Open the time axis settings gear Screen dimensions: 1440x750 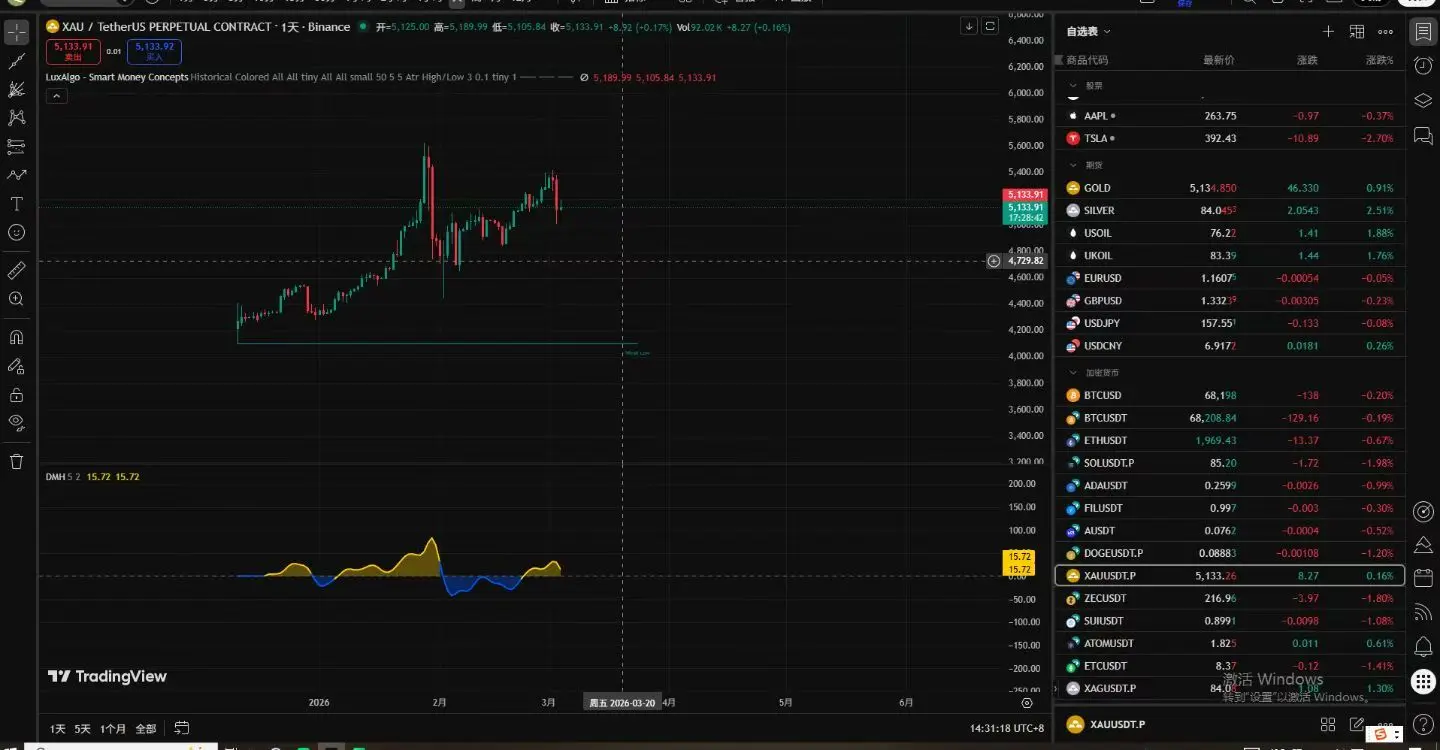1027,703
